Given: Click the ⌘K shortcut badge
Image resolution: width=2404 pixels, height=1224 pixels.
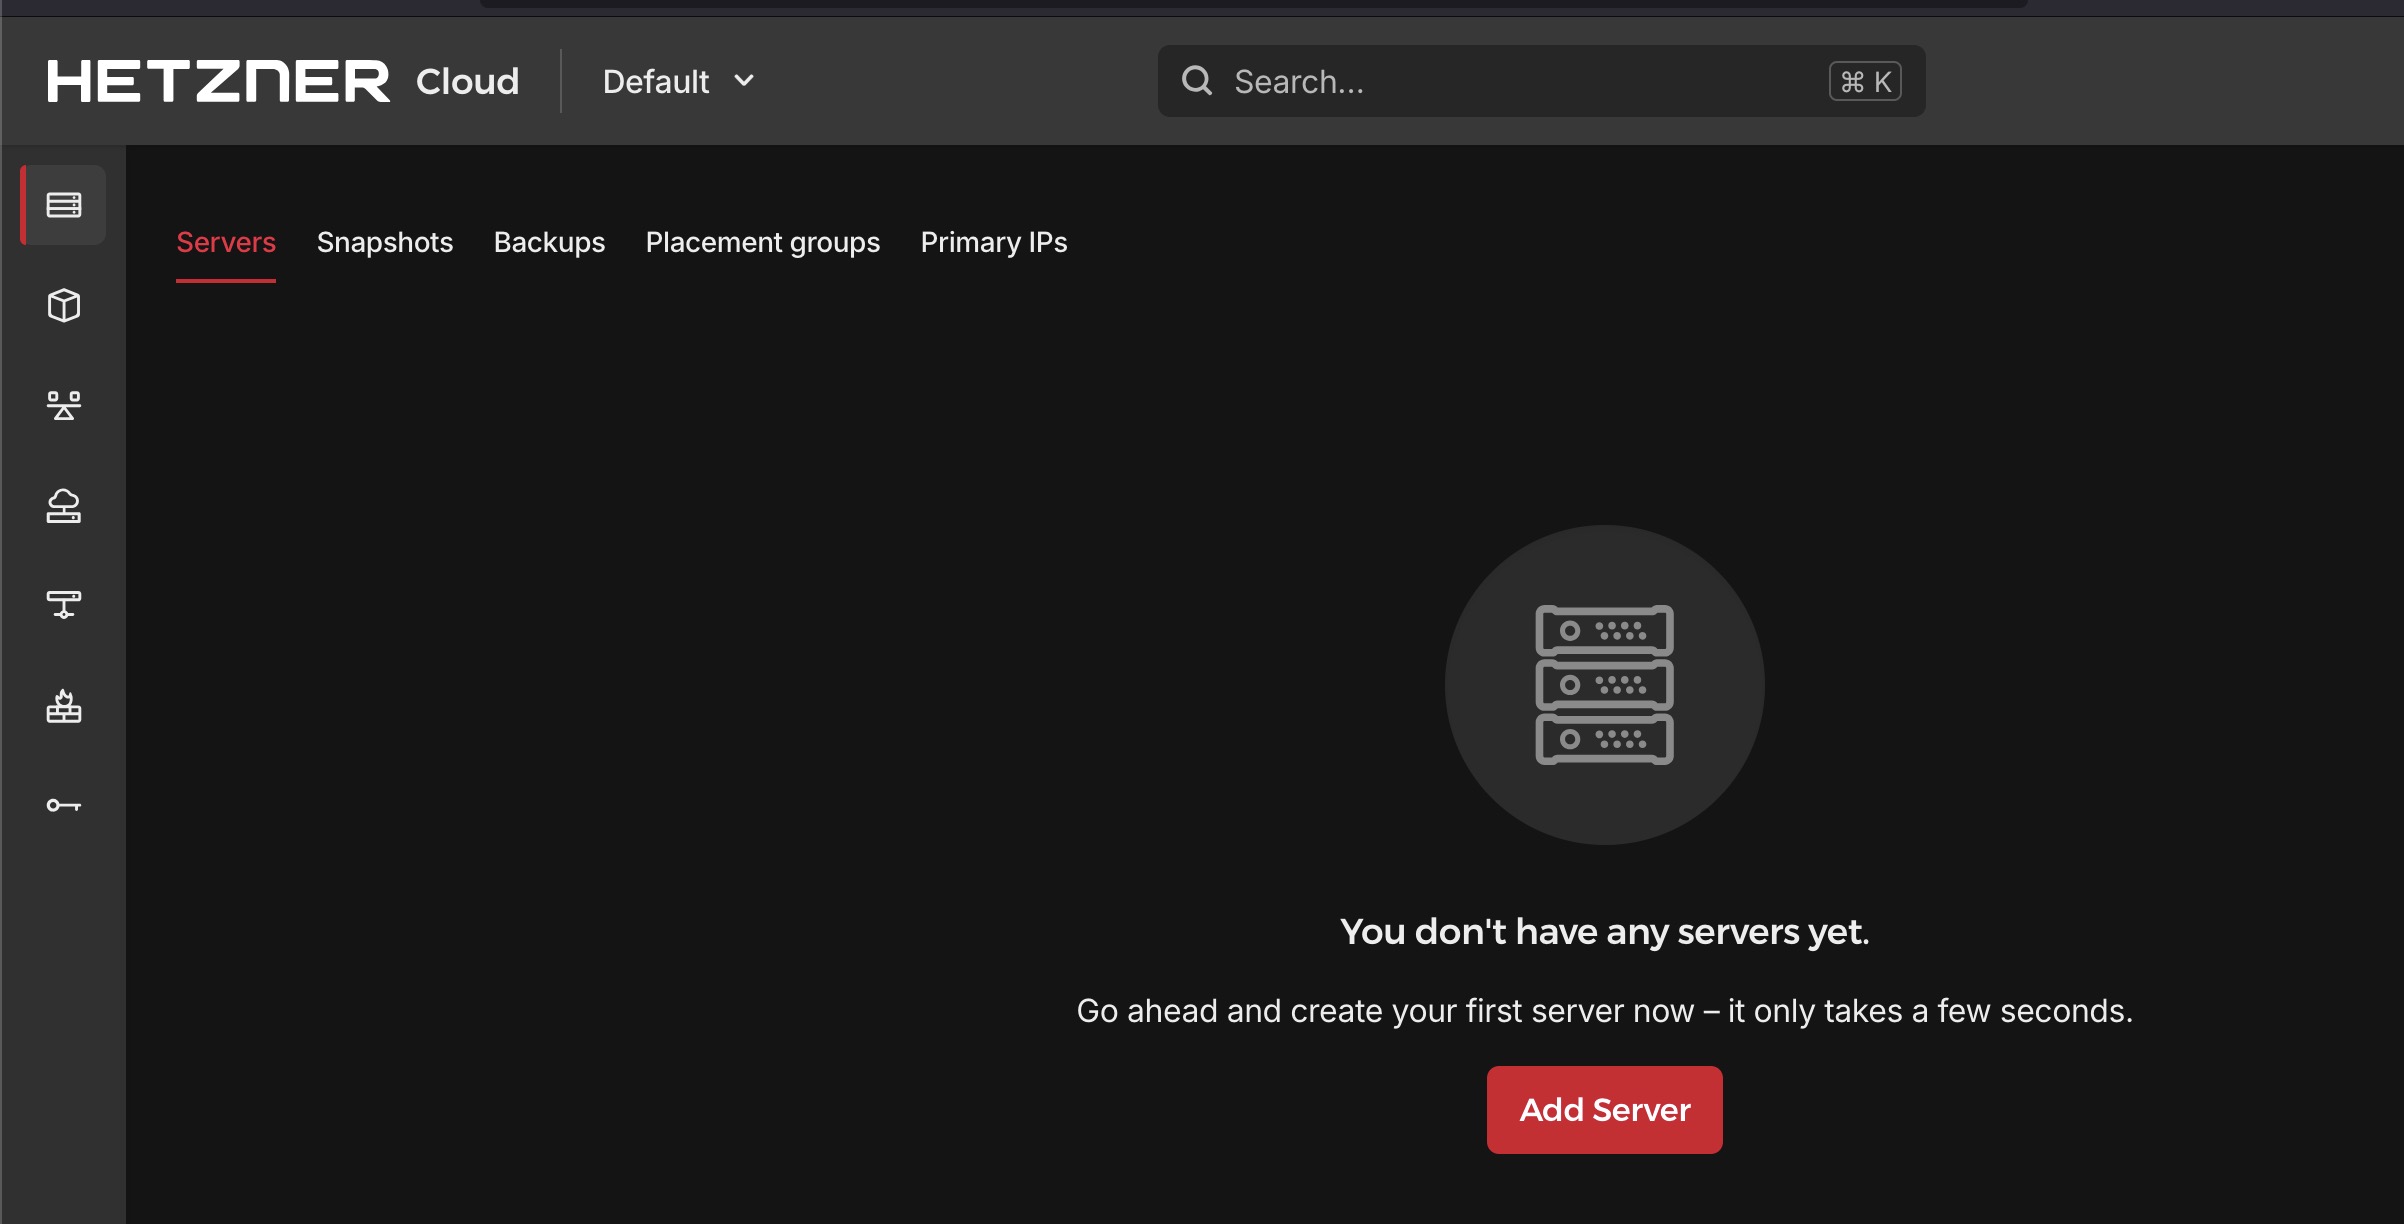Looking at the screenshot, I should [x=1864, y=81].
